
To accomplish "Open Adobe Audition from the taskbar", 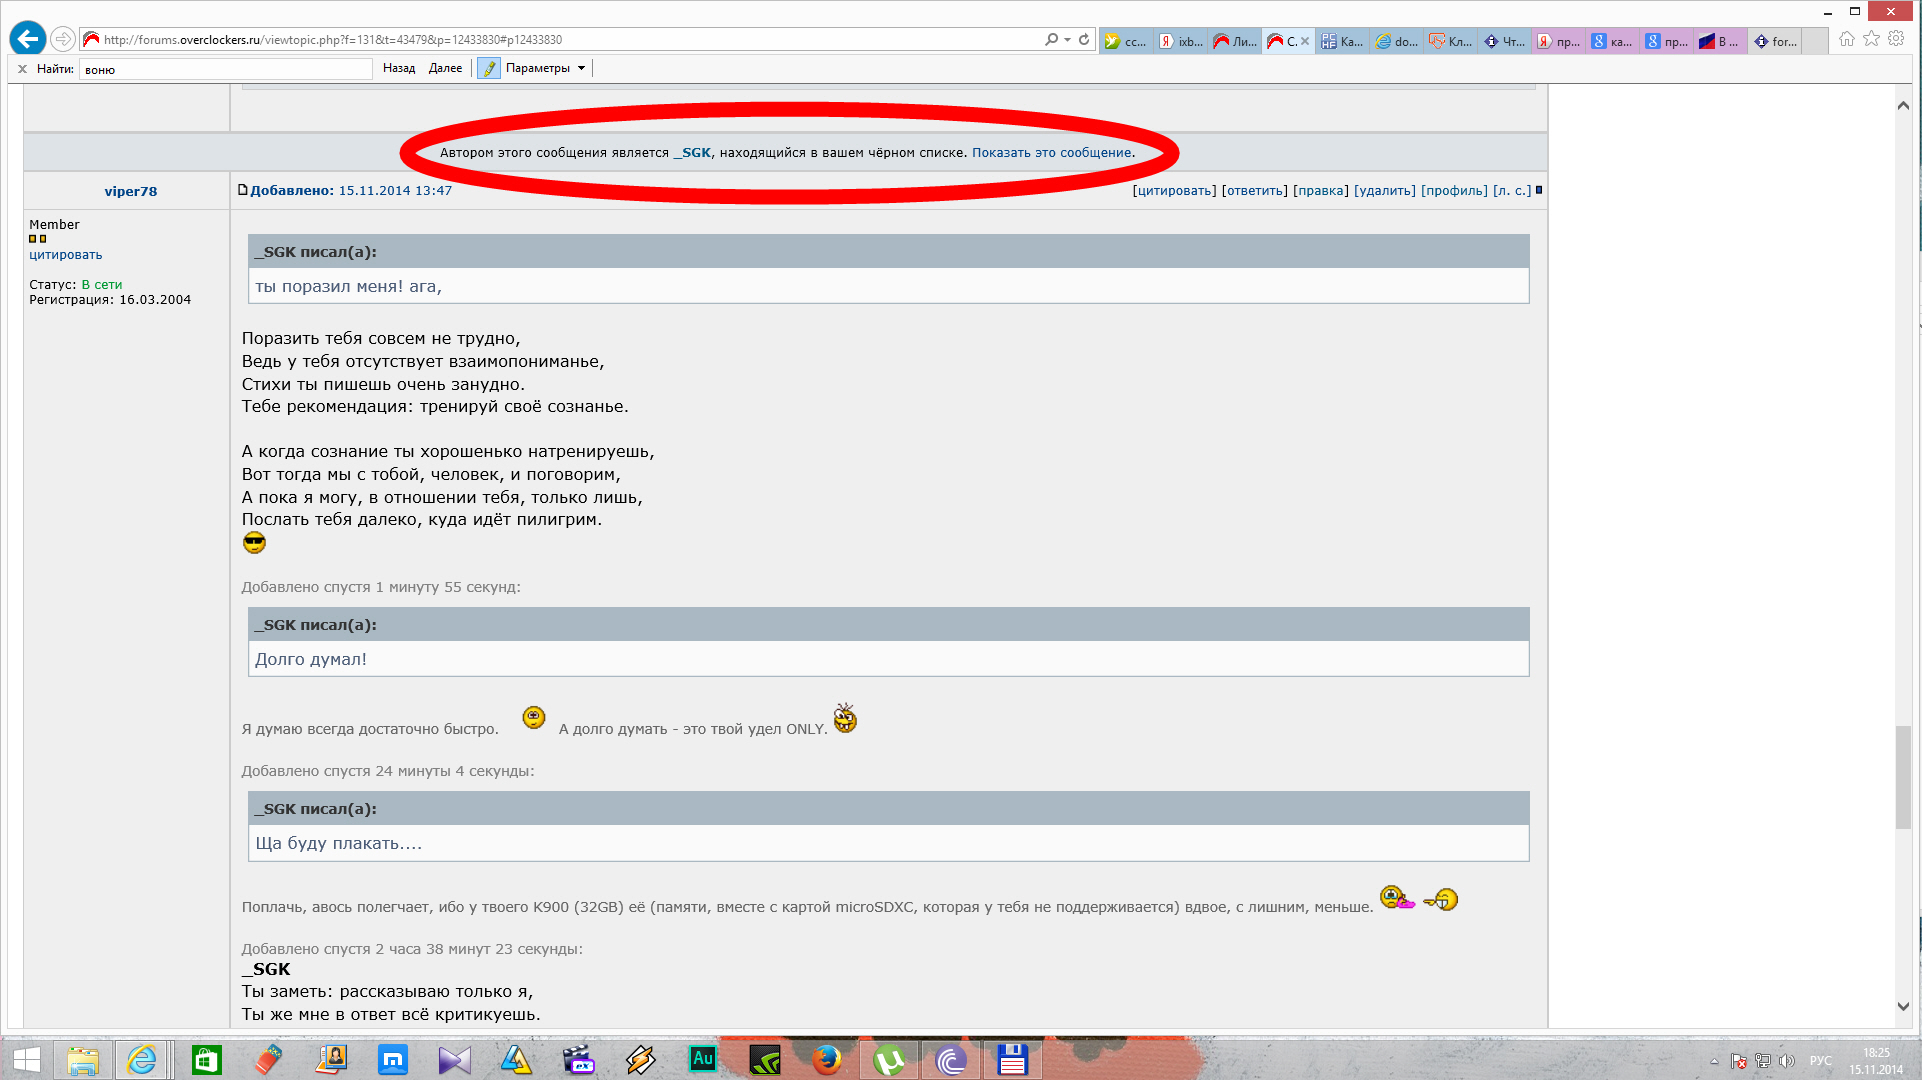I will (703, 1059).
